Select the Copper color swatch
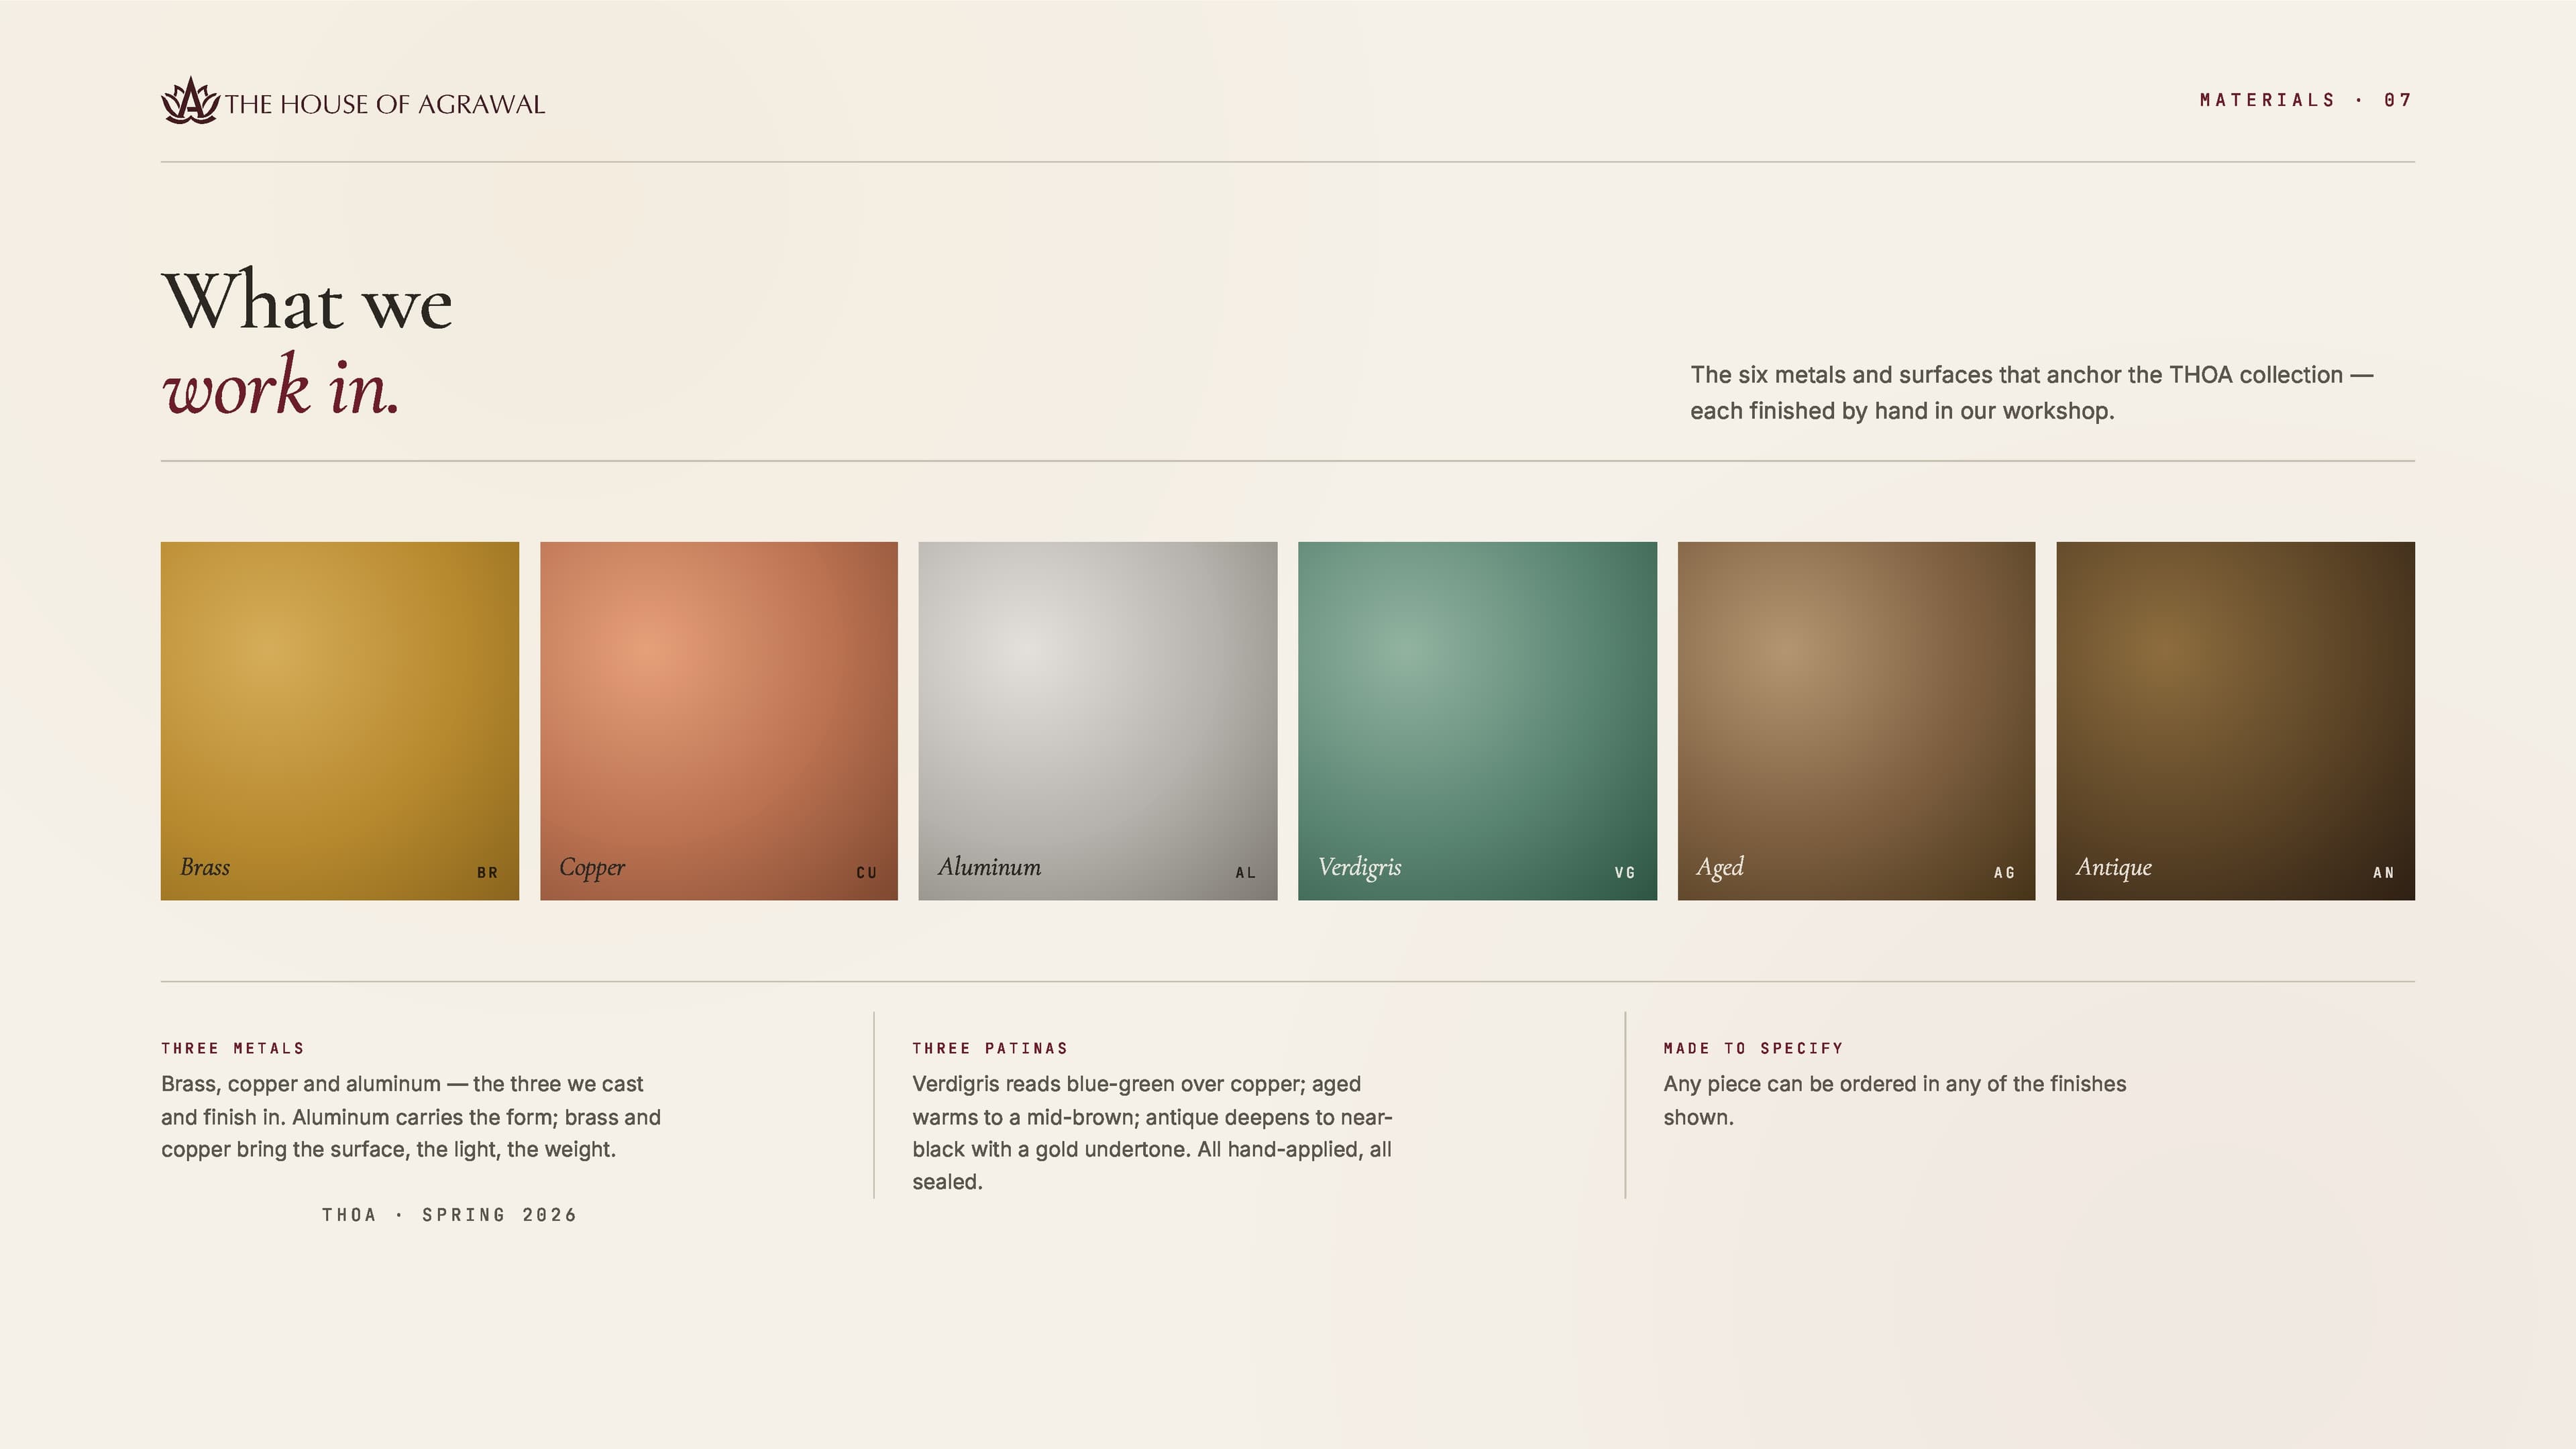The width and height of the screenshot is (2576, 1449). click(719, 721)
